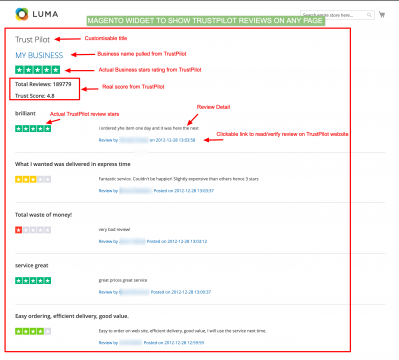
Task: Click the 'great prices great service' text
Action: click(123, 280)
